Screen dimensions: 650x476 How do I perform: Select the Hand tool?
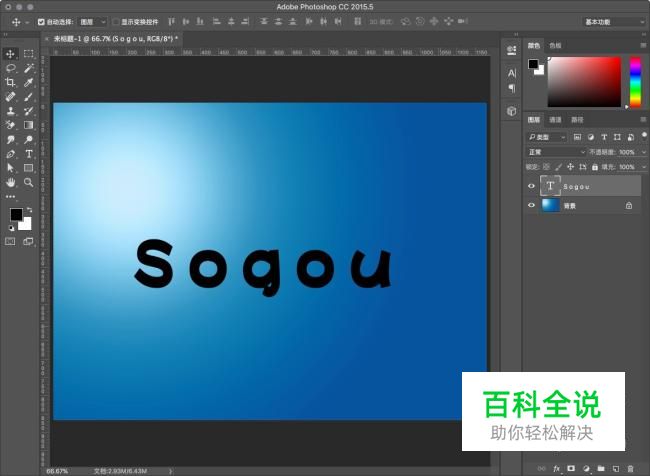(10, 182)
